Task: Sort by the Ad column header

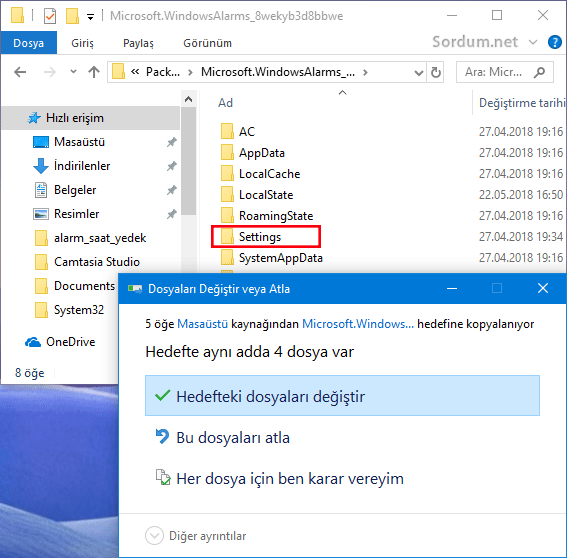Action: [225, 103]
